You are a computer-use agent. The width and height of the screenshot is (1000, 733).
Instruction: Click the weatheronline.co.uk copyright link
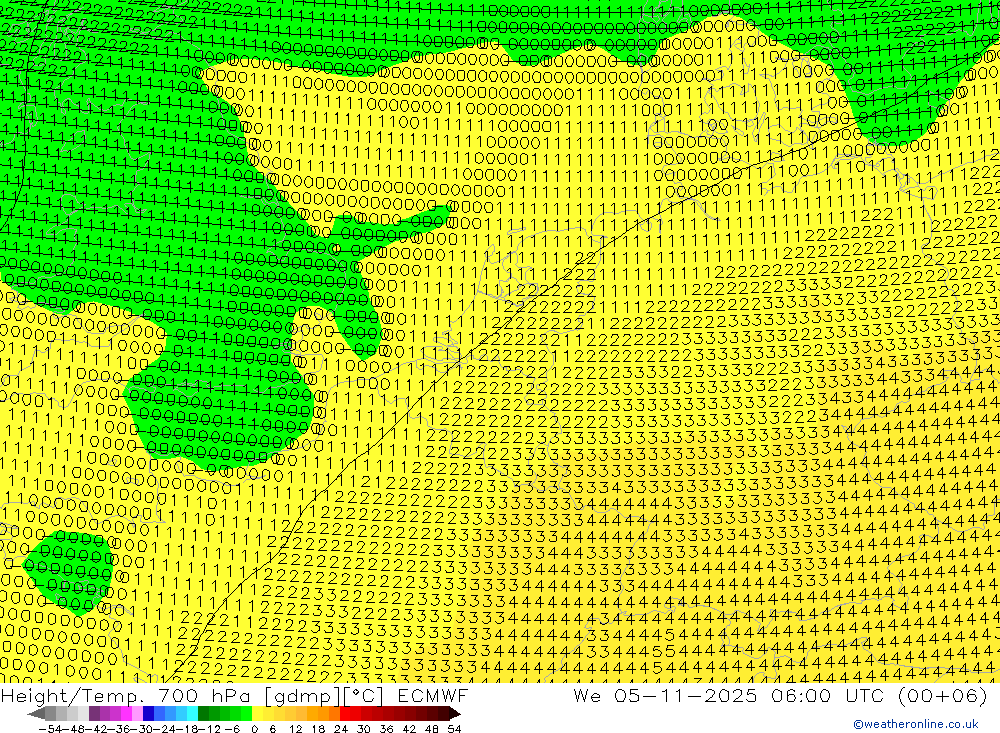tap(916, 724)
